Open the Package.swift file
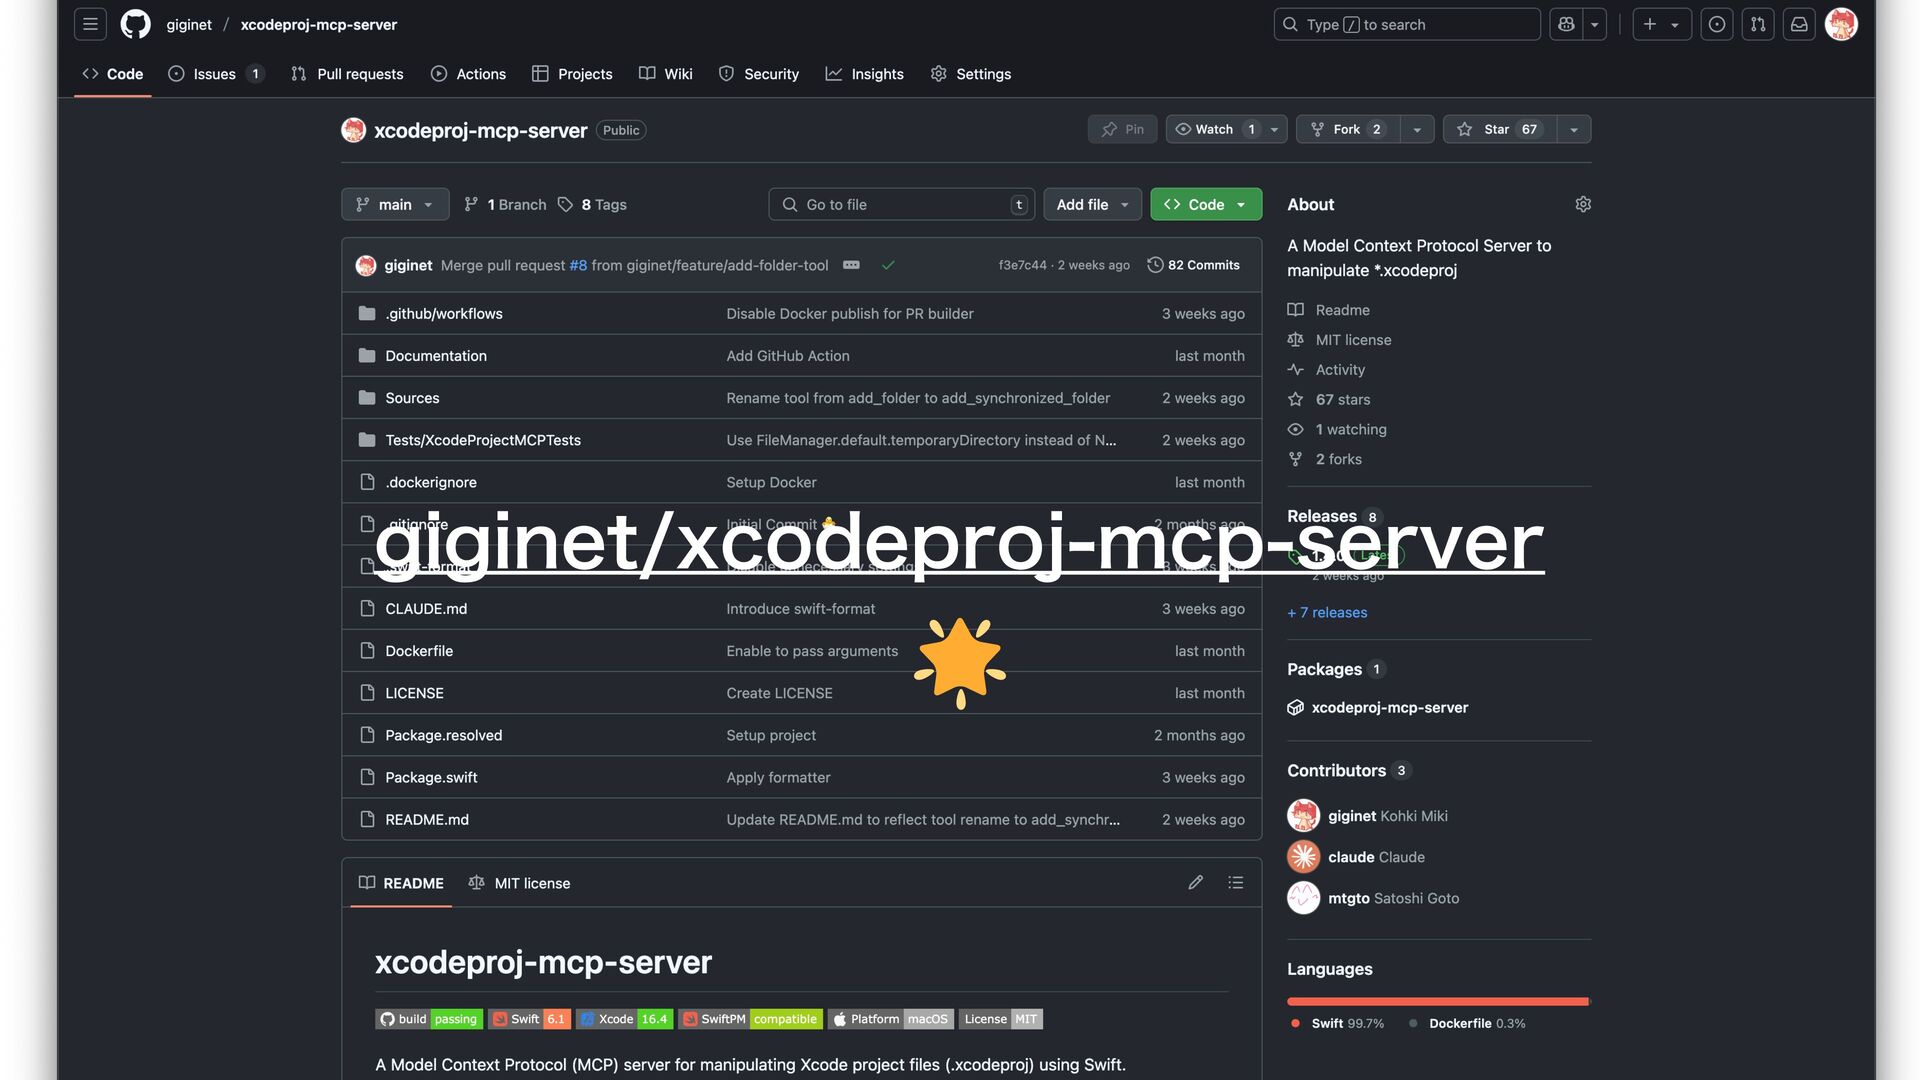 click(x=431, y=776)
